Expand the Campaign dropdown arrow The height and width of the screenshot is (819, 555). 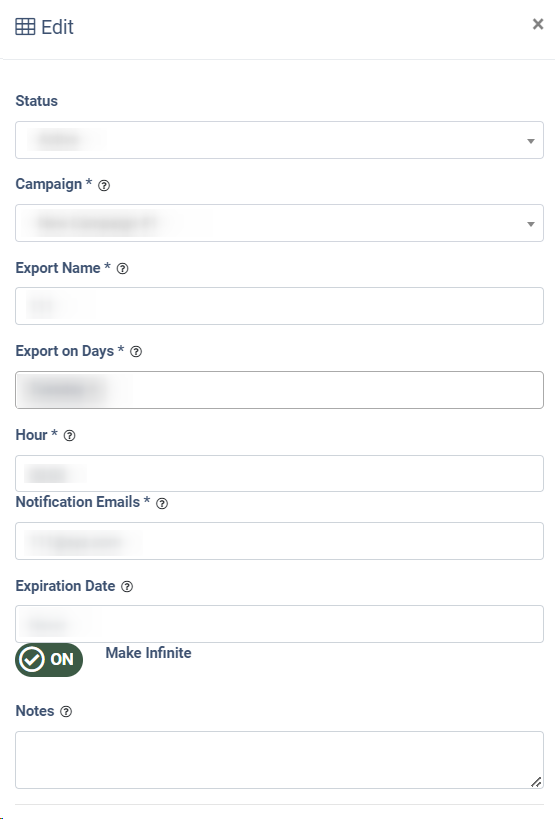530,224
